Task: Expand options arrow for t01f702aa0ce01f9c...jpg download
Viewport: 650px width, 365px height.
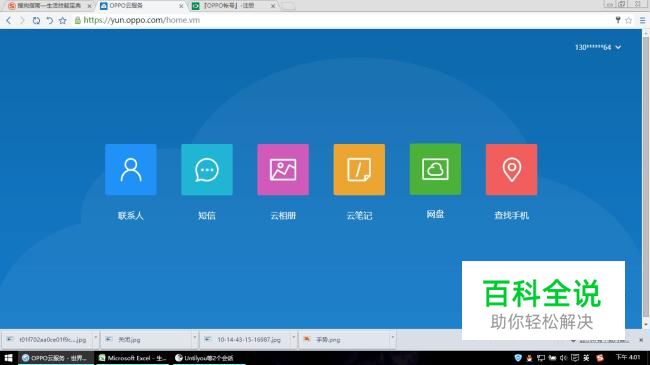Action: click(x=96, y=338)
